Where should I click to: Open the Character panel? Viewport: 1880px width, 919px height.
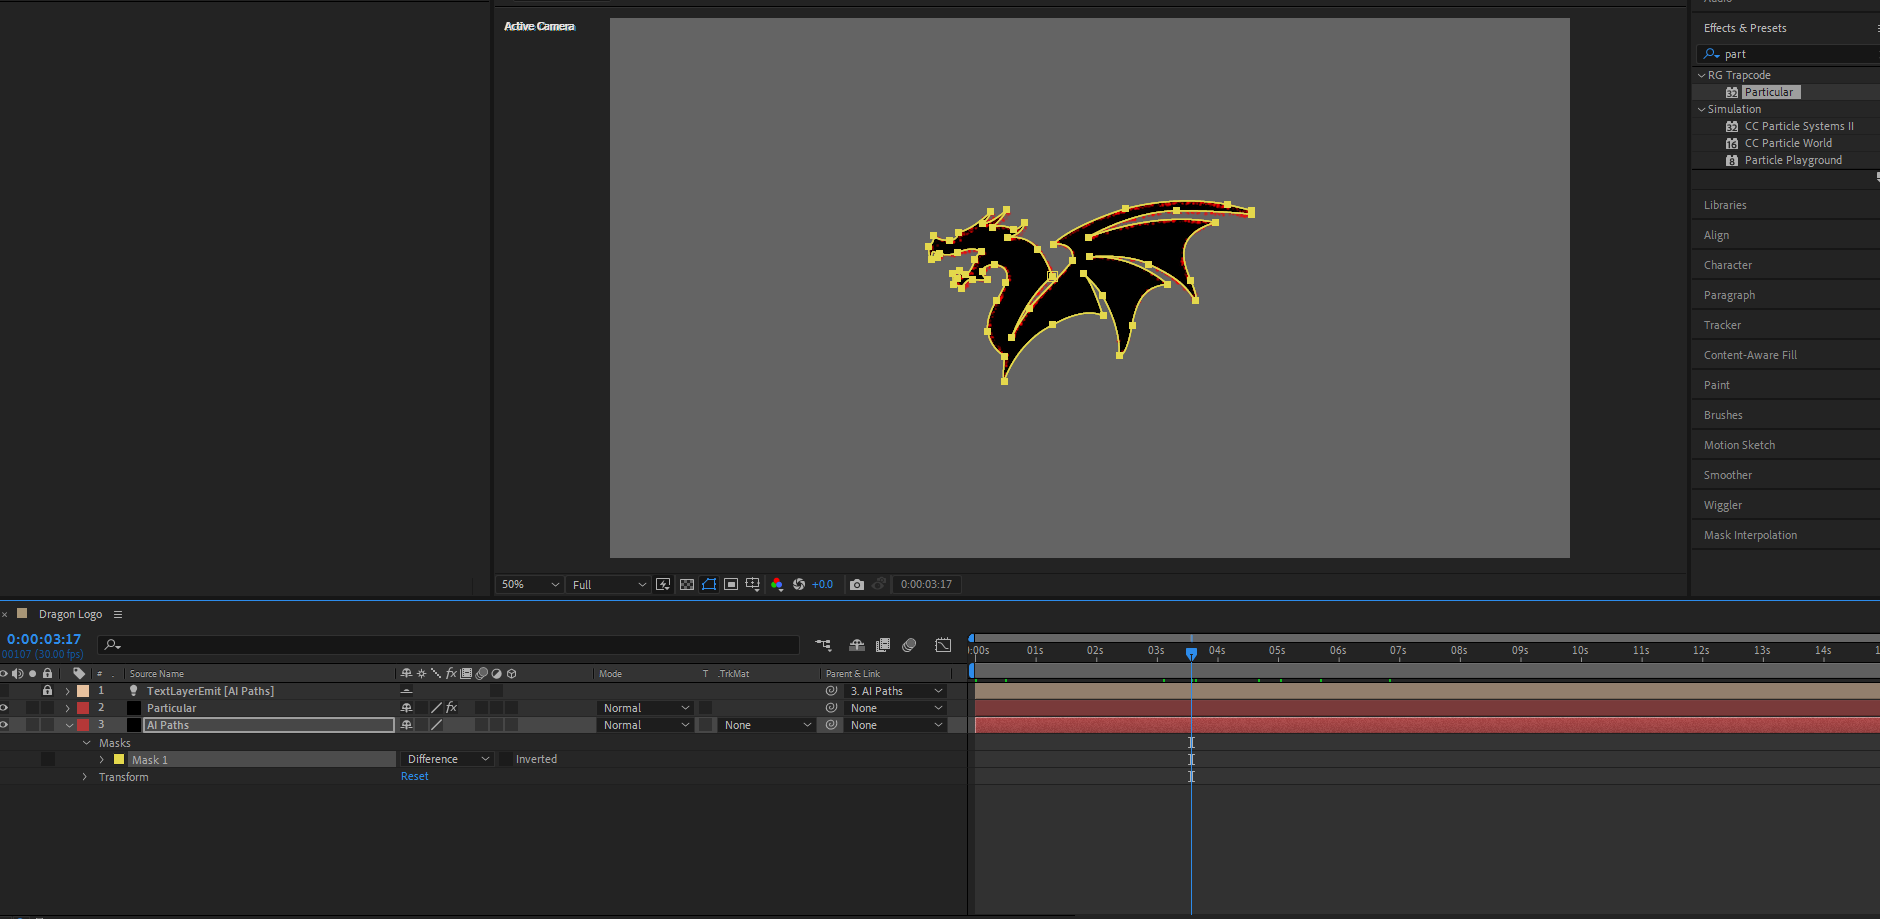[1728, 264]
